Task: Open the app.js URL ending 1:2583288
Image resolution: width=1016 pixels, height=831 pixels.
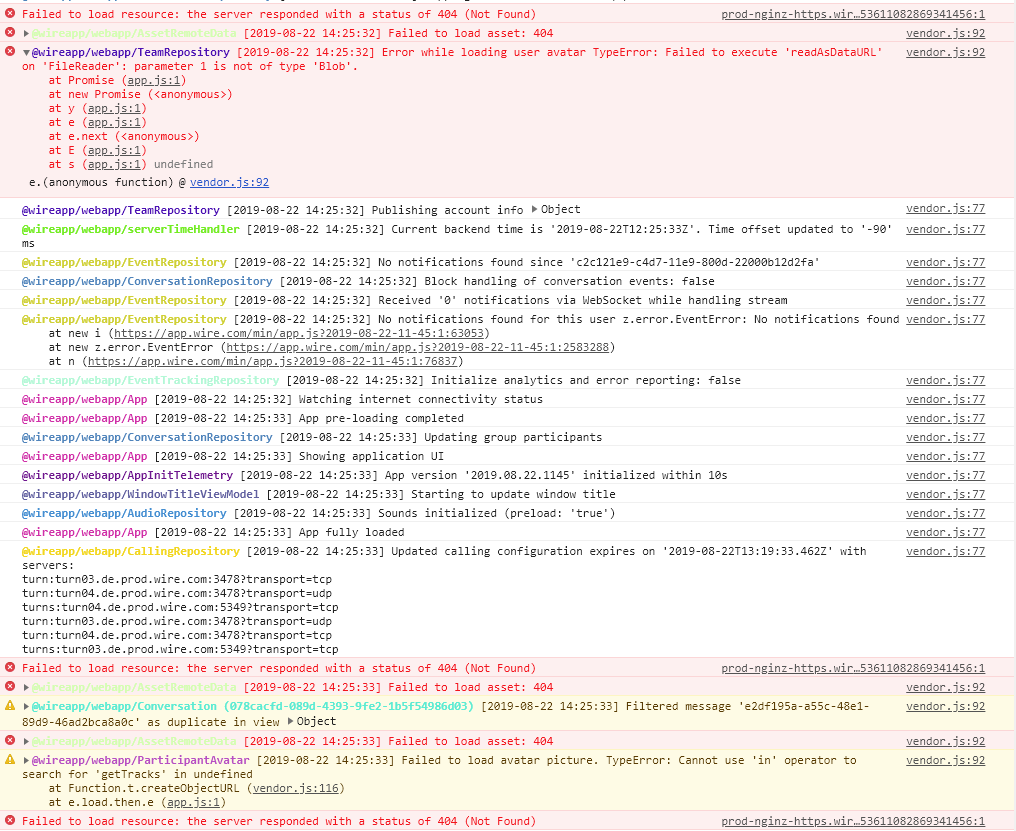Action: click(x=417, y=347)
